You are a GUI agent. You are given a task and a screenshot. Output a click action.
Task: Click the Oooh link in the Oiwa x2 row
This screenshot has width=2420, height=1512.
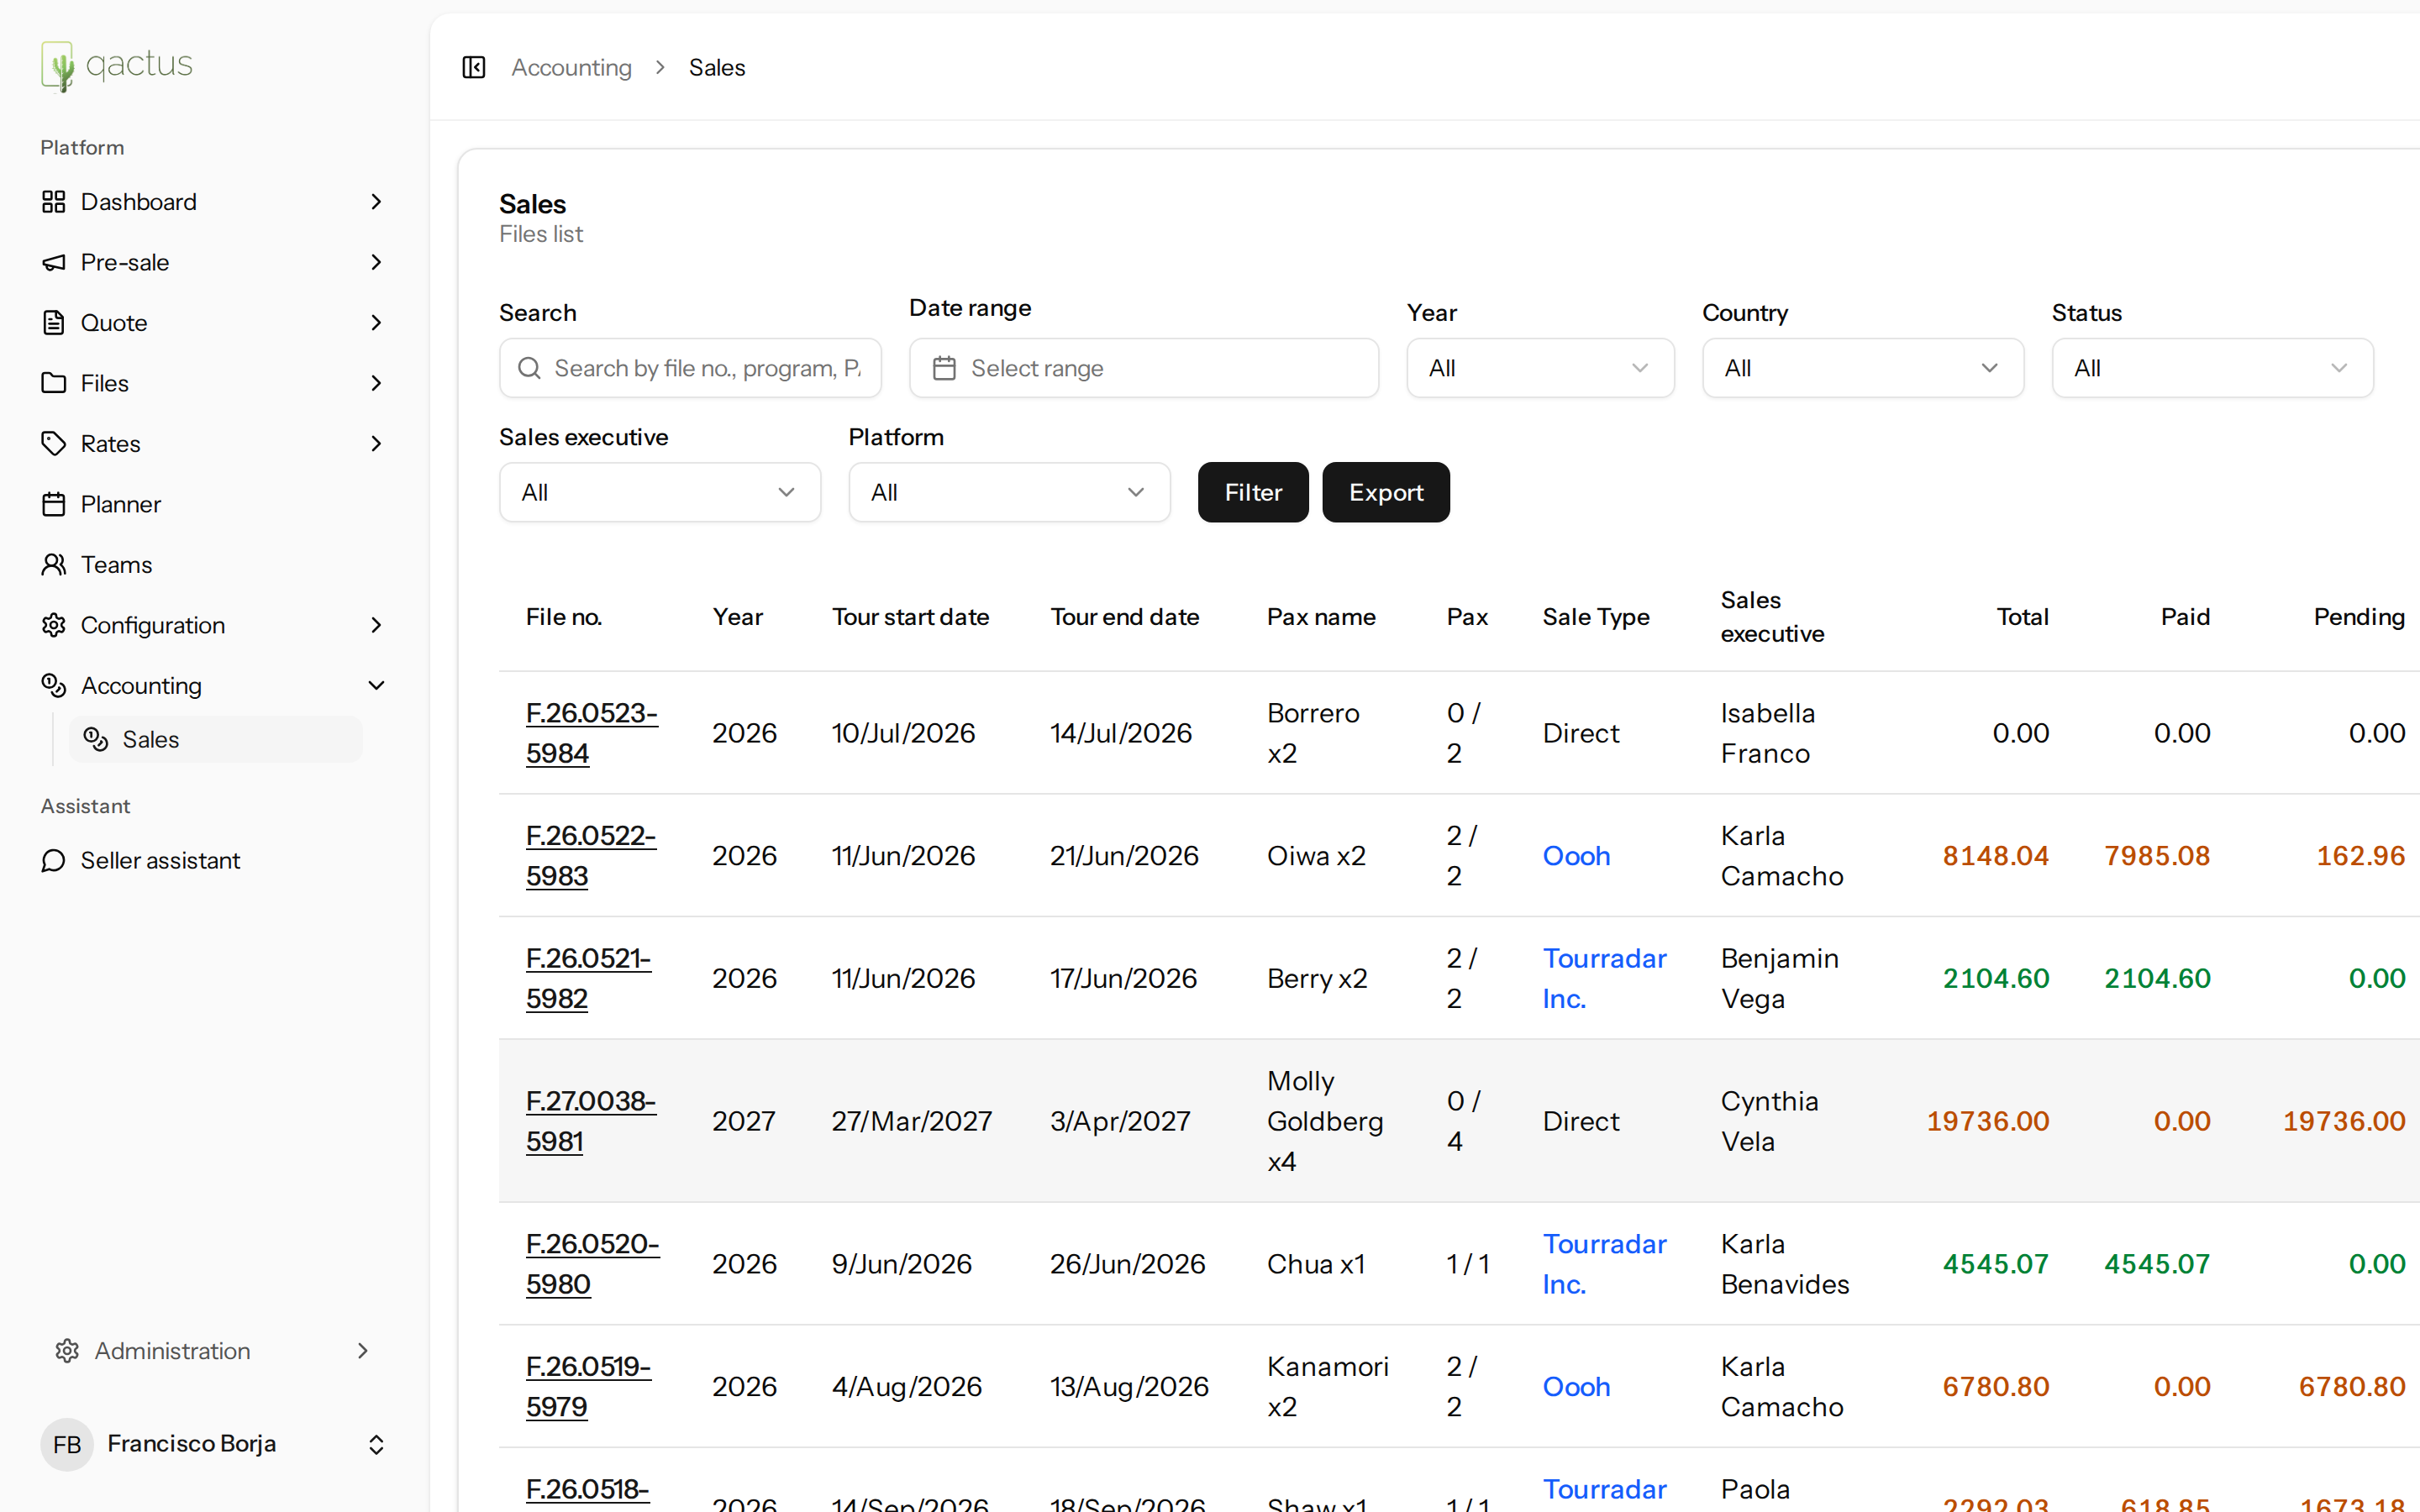coord(1576,856)
